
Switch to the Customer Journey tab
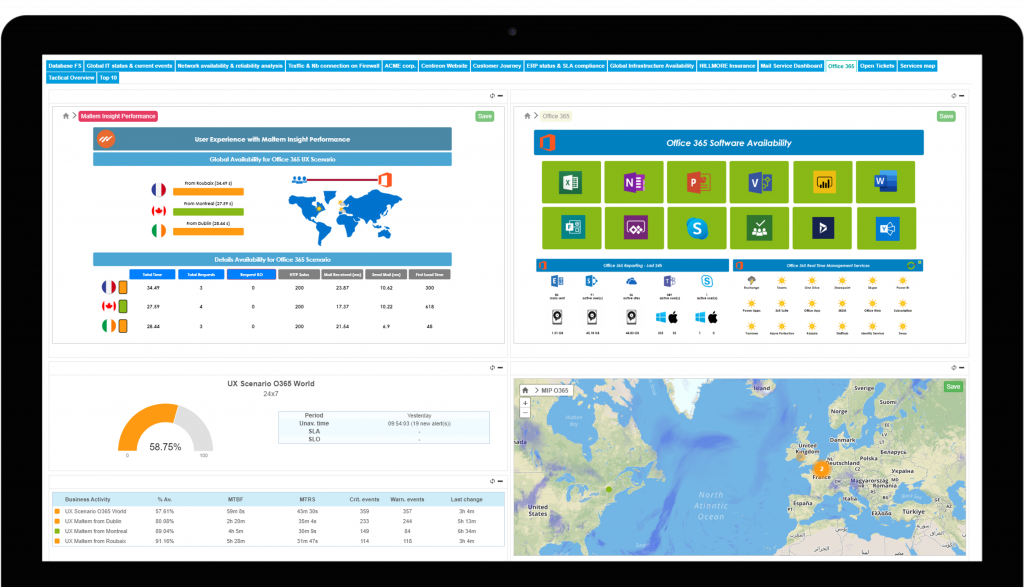(497, 66)
